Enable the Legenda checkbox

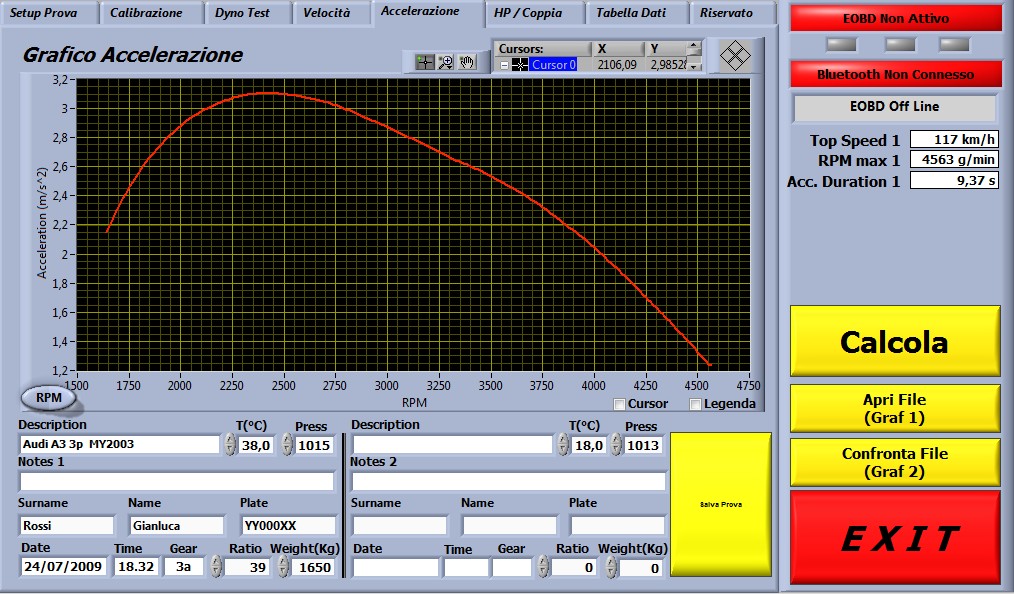[x=696, y=404]
